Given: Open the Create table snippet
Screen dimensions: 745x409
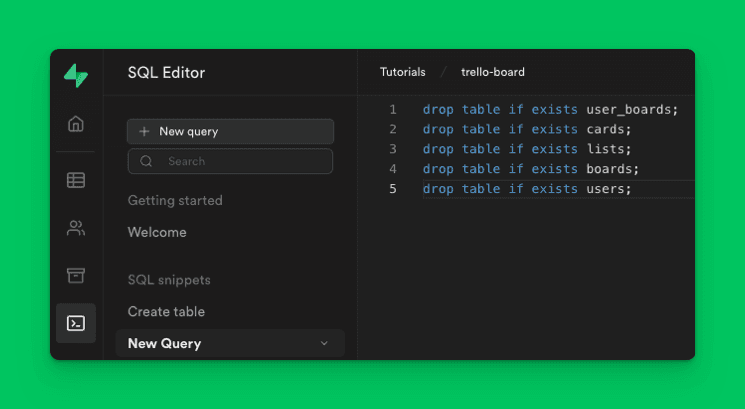Looking at the screenshot, I should (x=166, y=312).
